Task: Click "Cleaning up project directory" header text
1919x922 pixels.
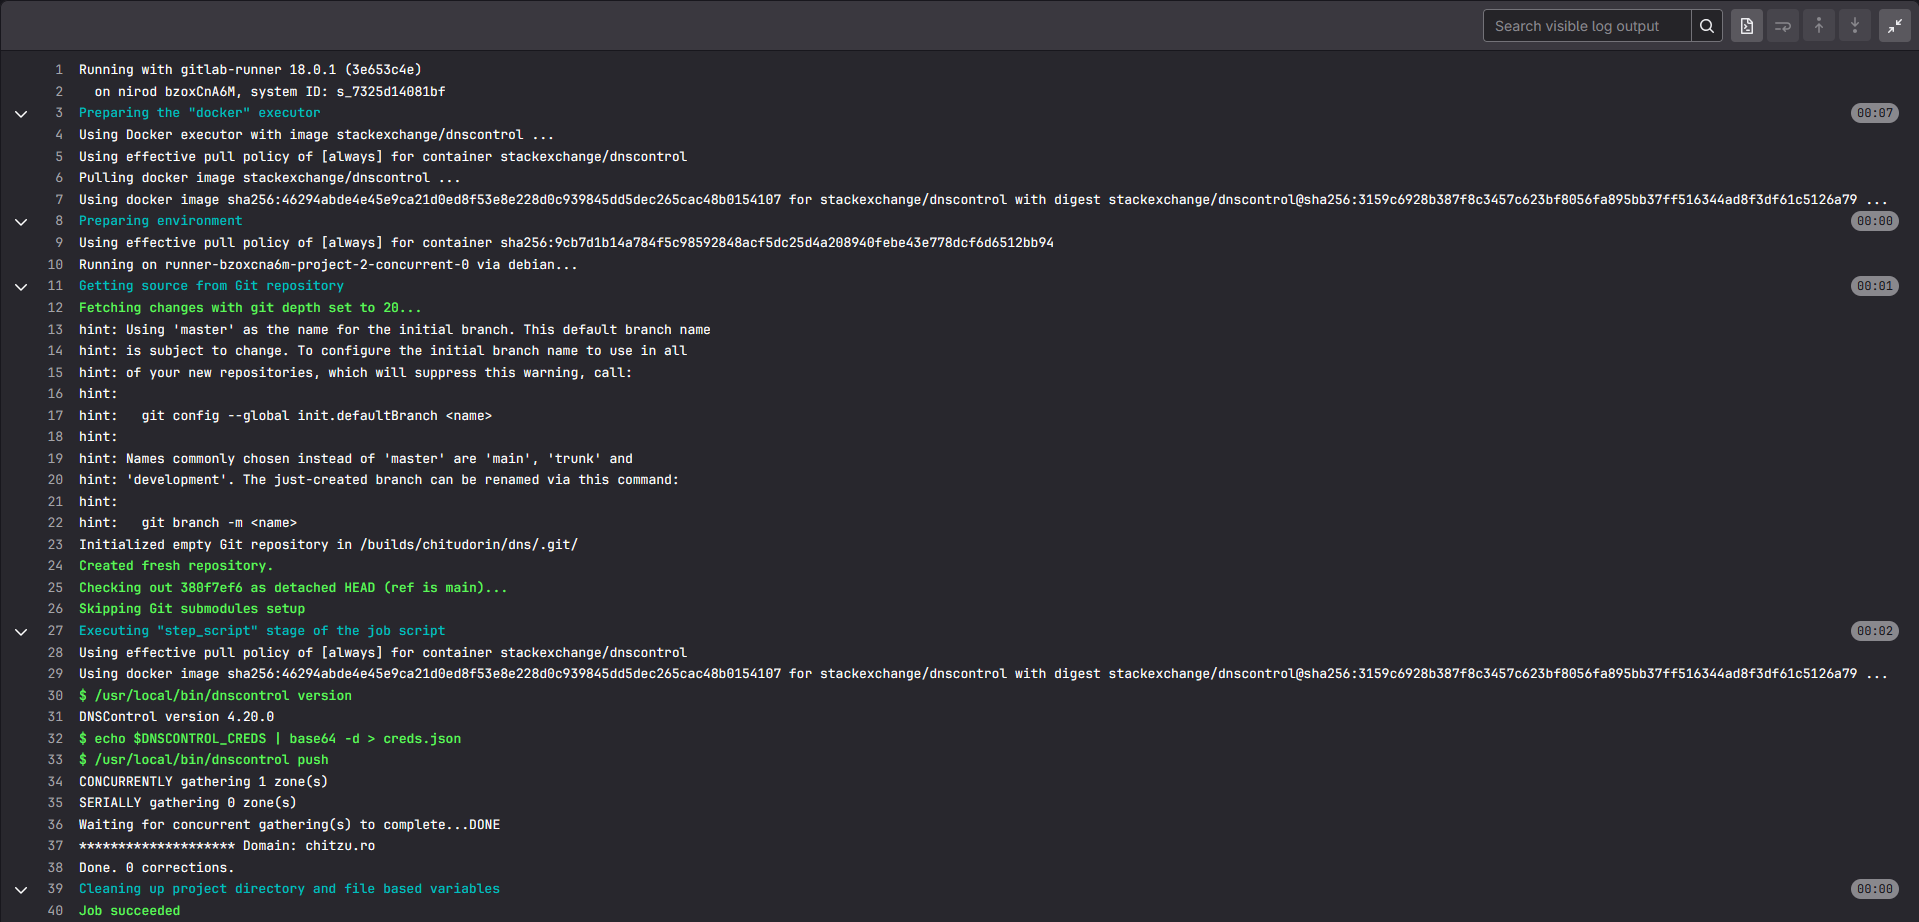Action: [289, 889]
